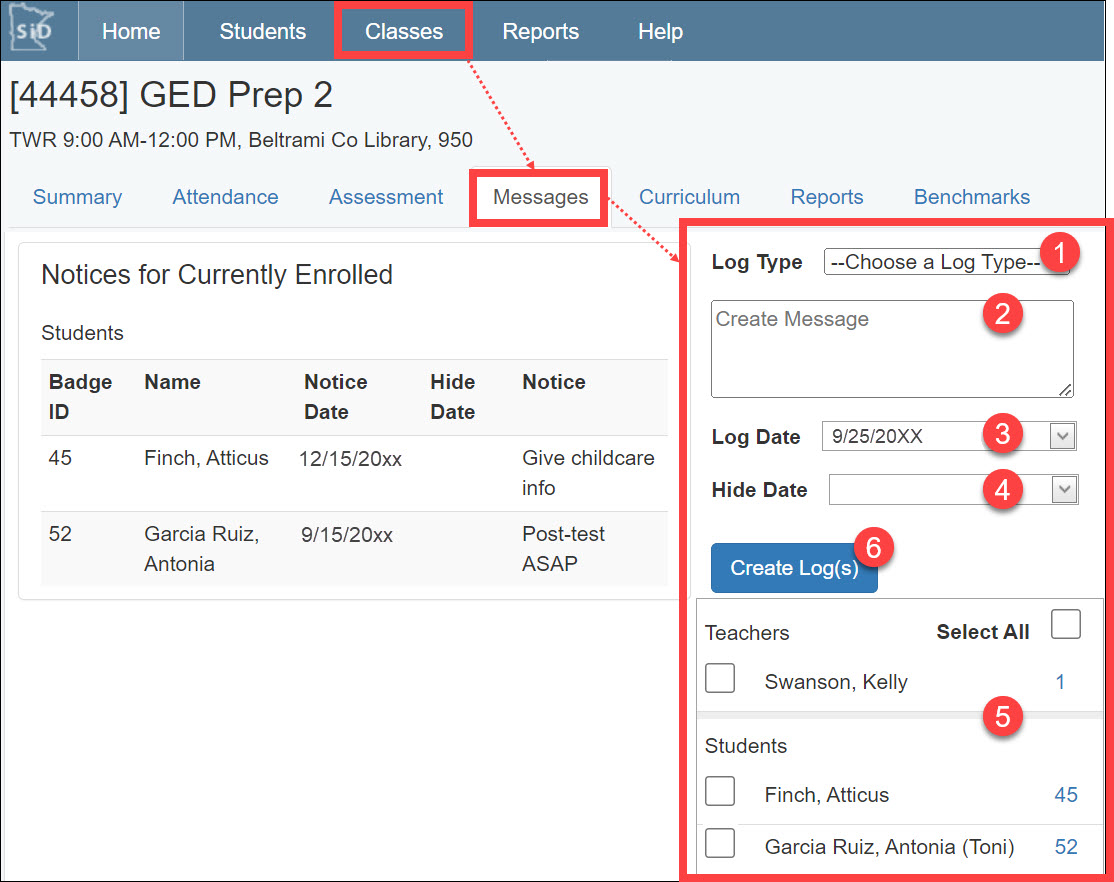Switch to the Assessment tab
The height and width of the screenshot is (882, 1114).
pos(386,197)
